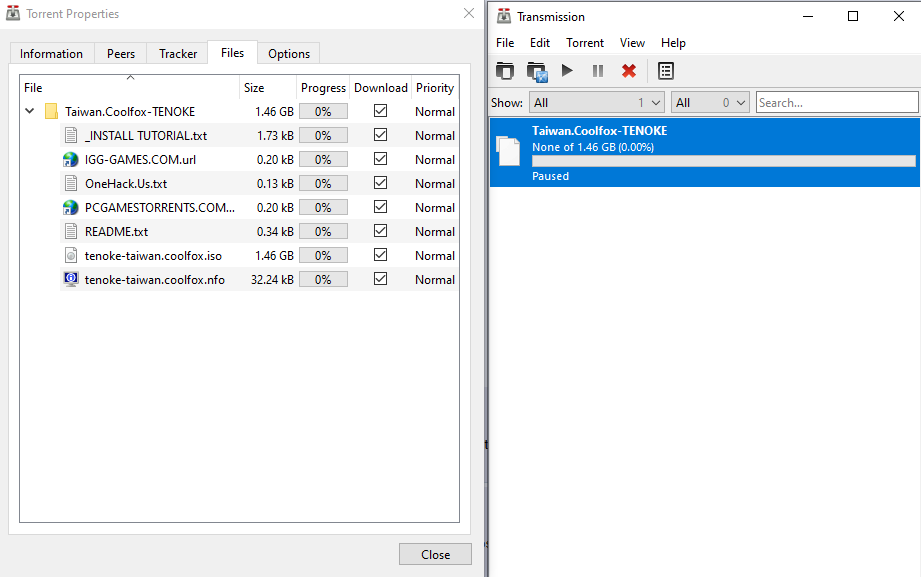Start the torrent with the play icon

(x=567, y=71)
